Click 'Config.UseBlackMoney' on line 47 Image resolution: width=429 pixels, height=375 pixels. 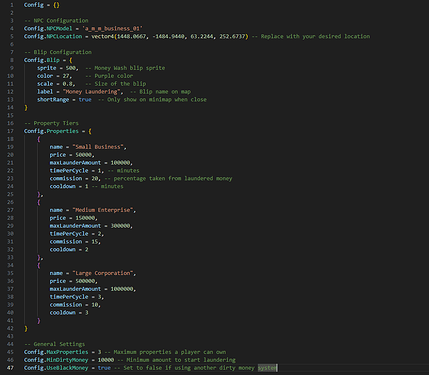click(56, 368)
